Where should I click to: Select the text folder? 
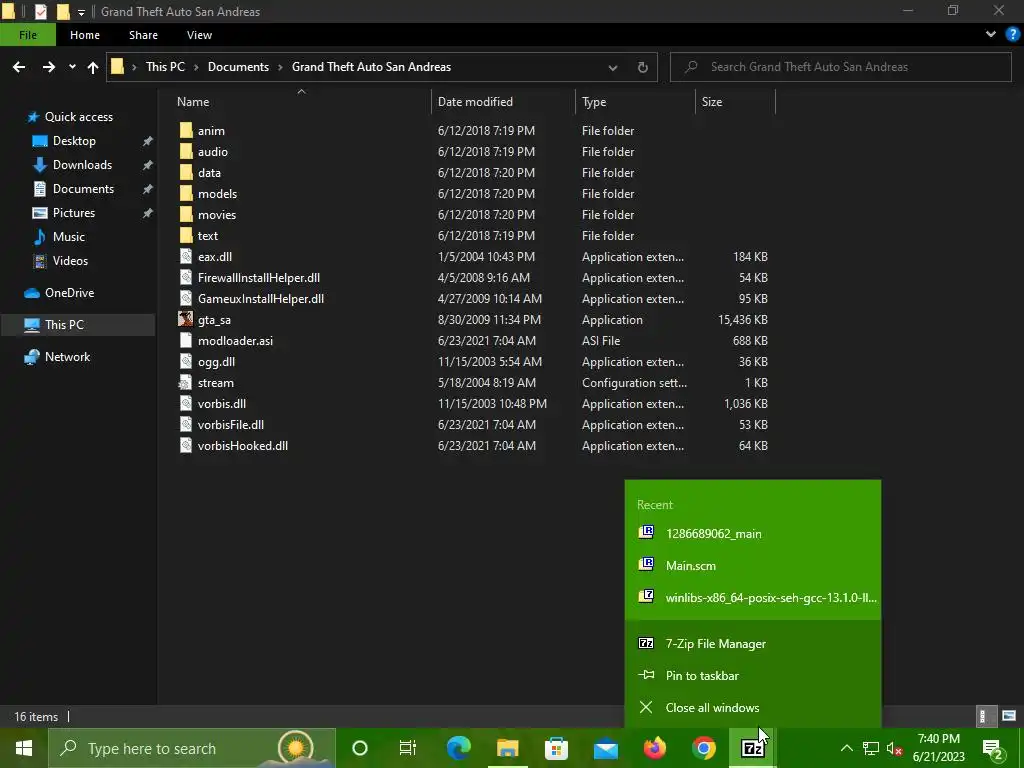click(x=208, y=235)
